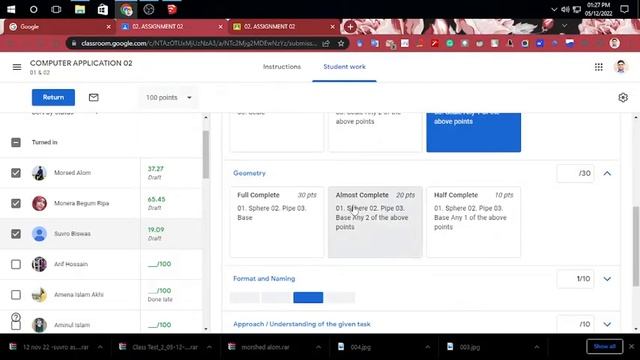
Task: Open new browser tab with plus button
Action: [350, 27]
